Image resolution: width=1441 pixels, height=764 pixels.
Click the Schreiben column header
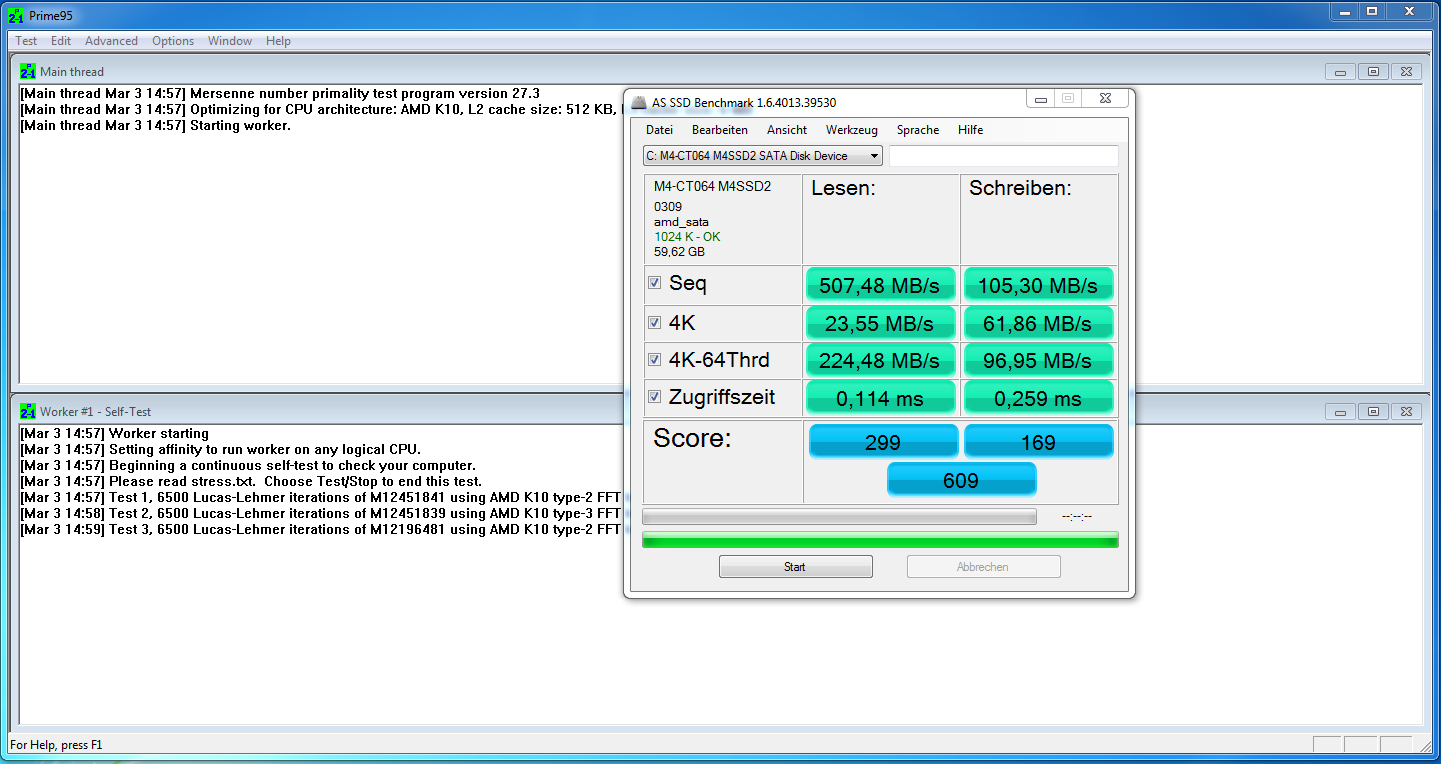coord(1020,189)
